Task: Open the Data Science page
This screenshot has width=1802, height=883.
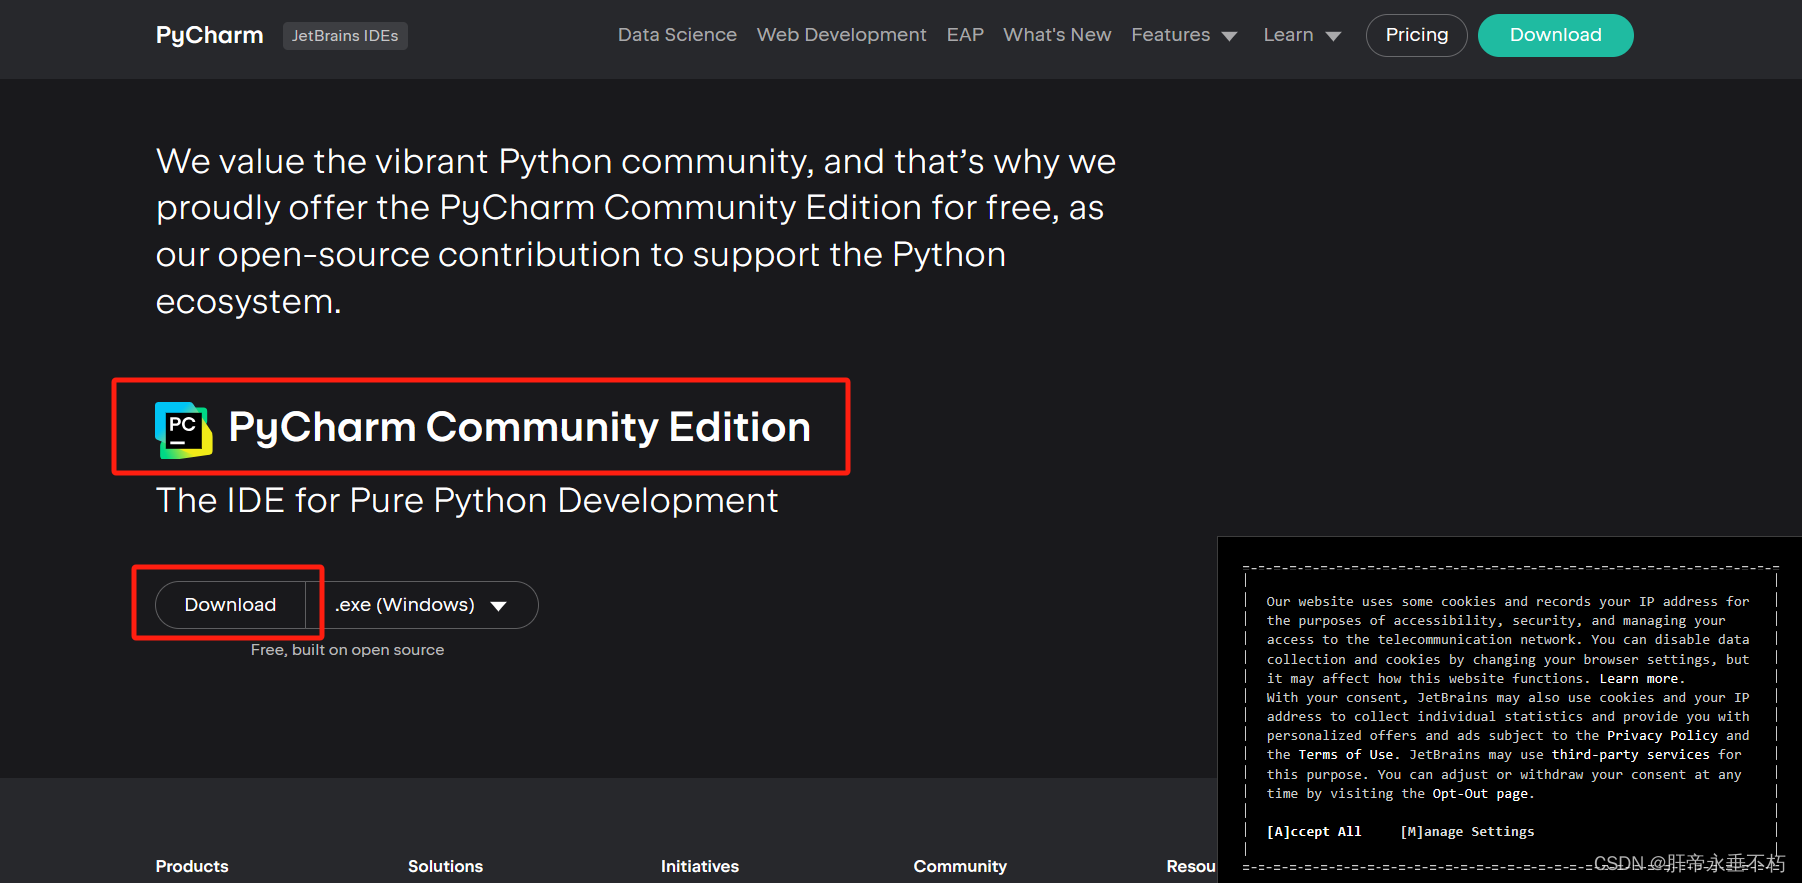Action: [x=677, y=35]
